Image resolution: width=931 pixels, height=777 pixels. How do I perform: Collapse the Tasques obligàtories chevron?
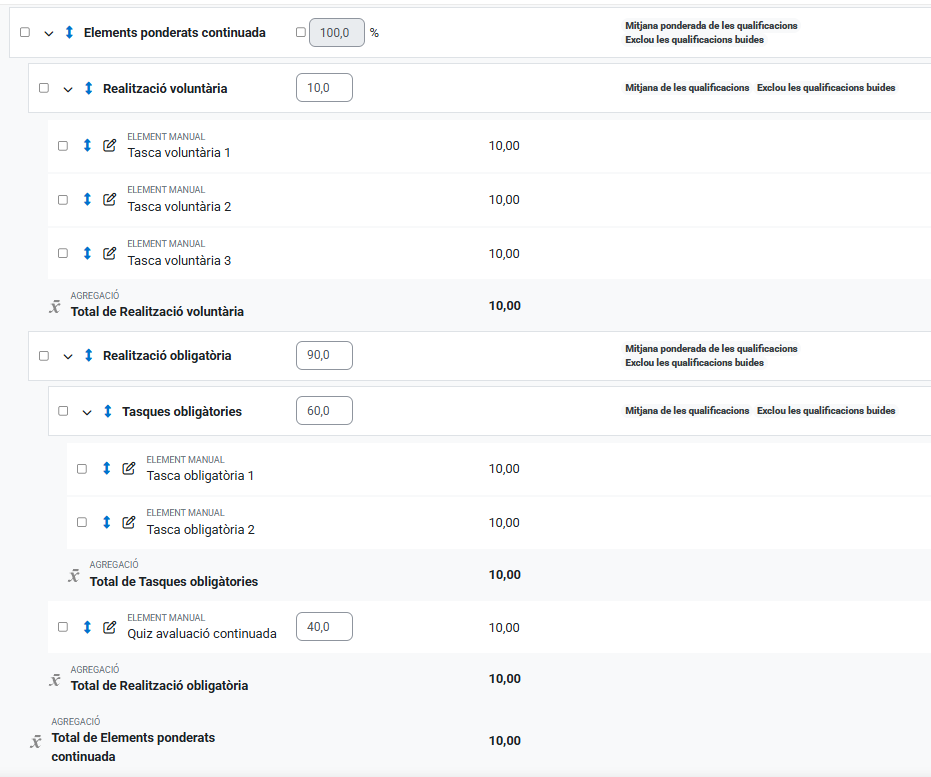(x=87, y=412)
